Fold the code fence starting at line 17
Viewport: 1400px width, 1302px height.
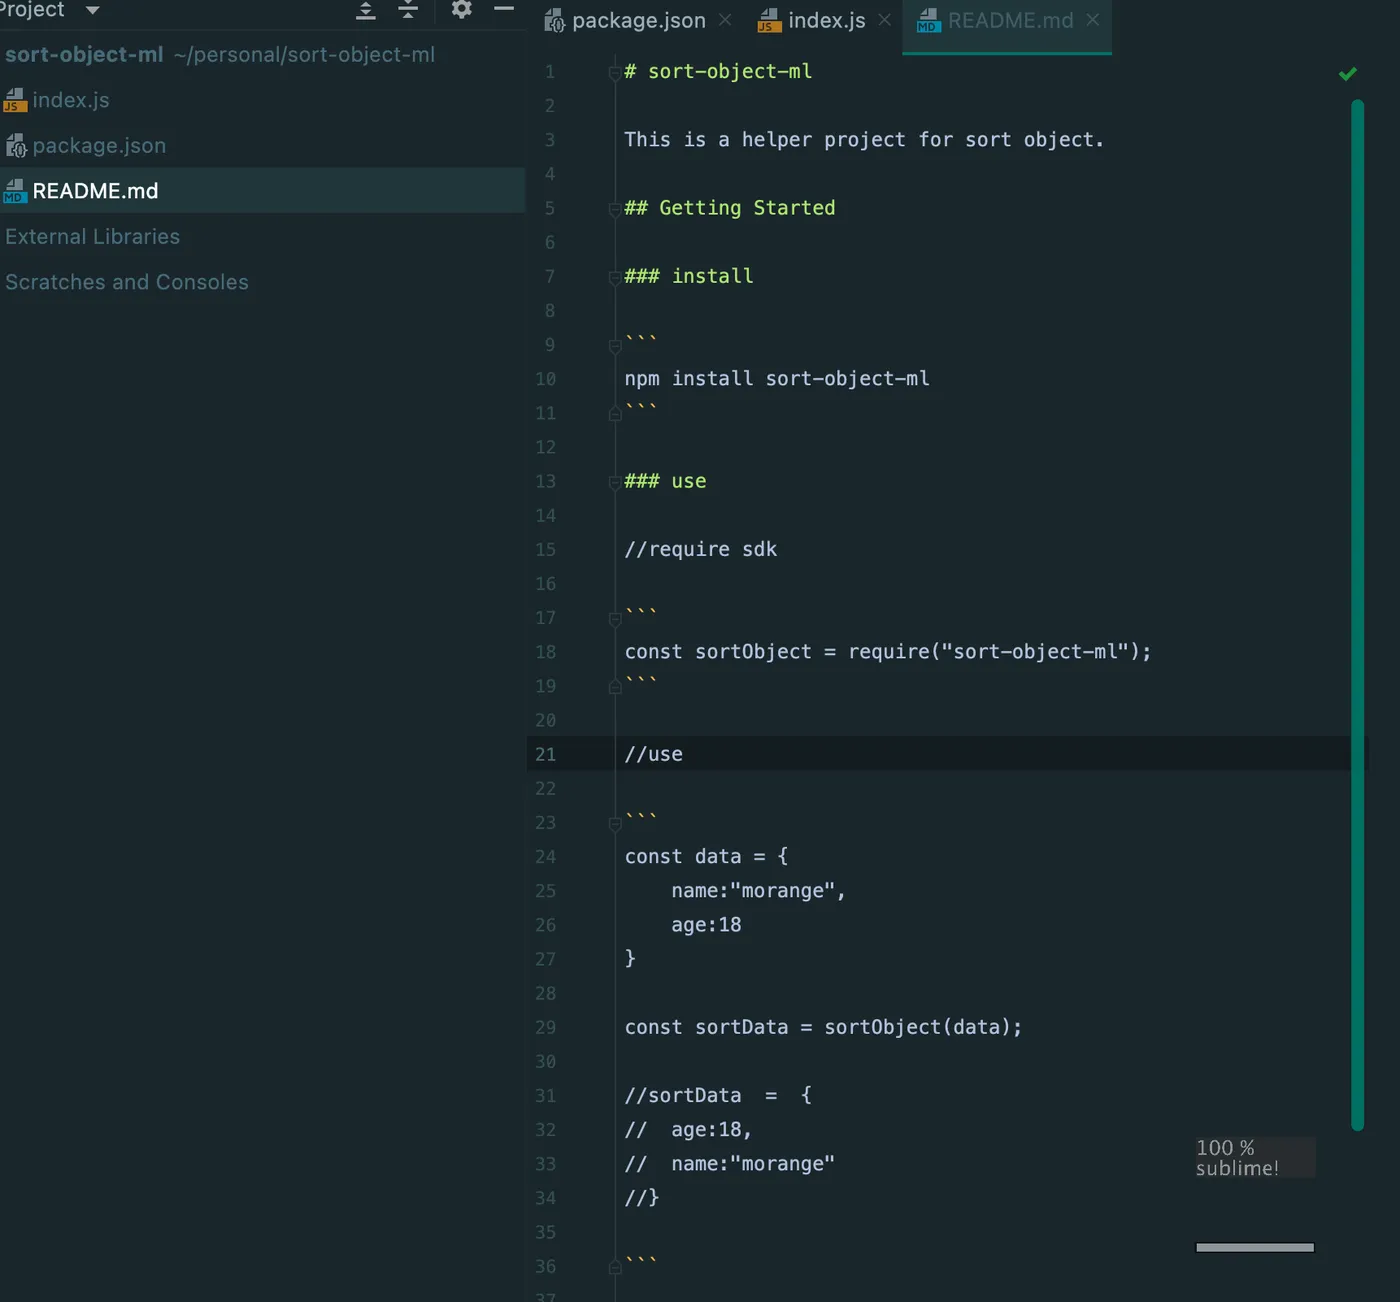(615, 619)
